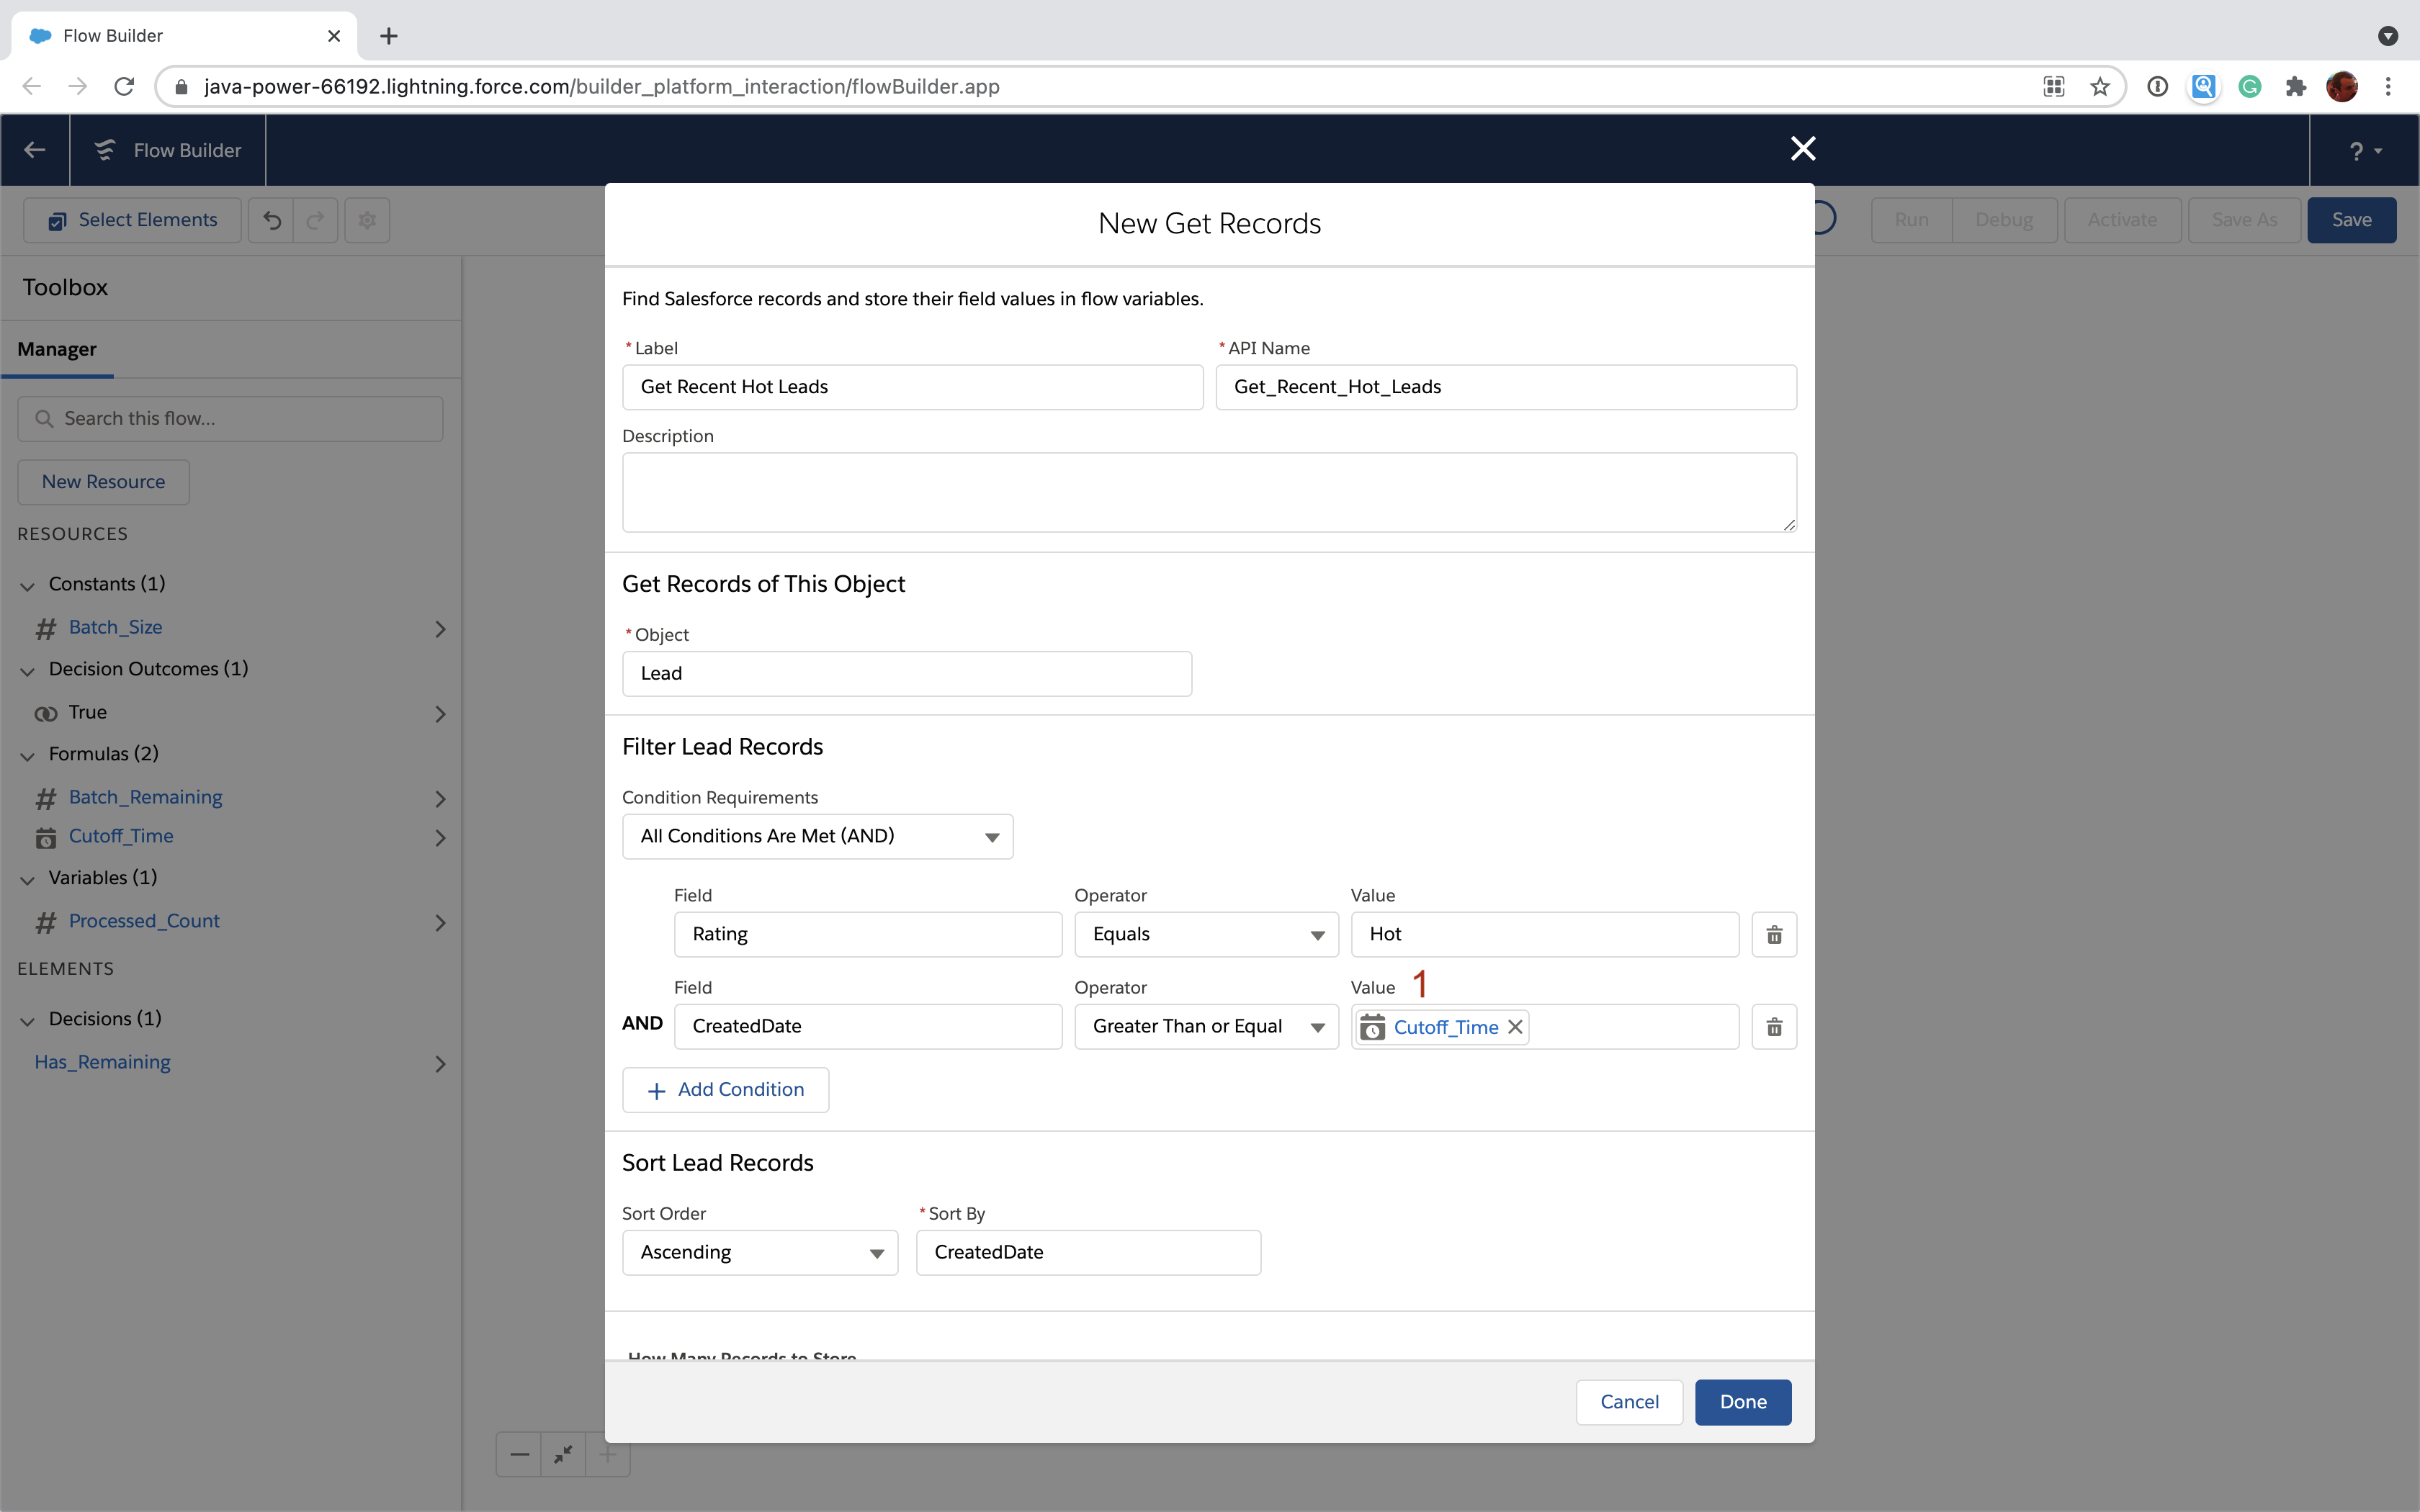Image resolution: width=2420 pixels, height=1512 pixels.
Task: Click the Done button
Action: (x=1742, y=1401)
